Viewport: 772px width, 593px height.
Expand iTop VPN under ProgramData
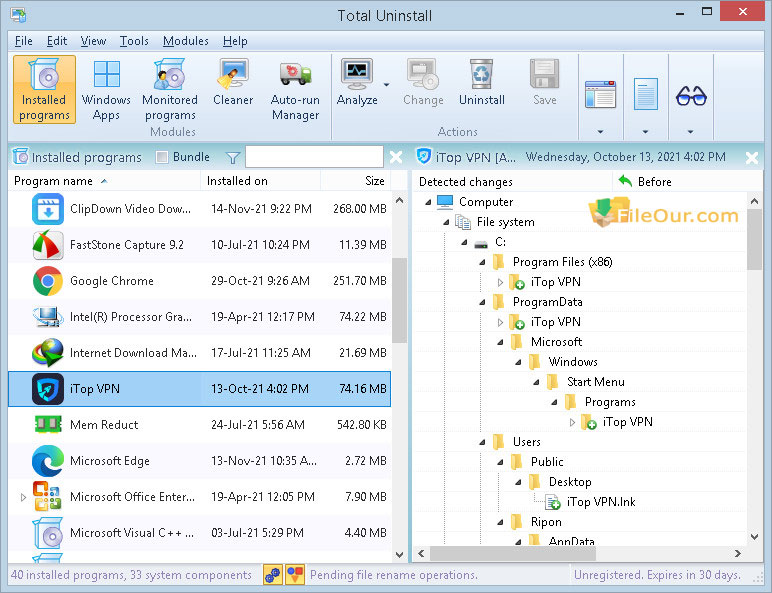point(500,322)
